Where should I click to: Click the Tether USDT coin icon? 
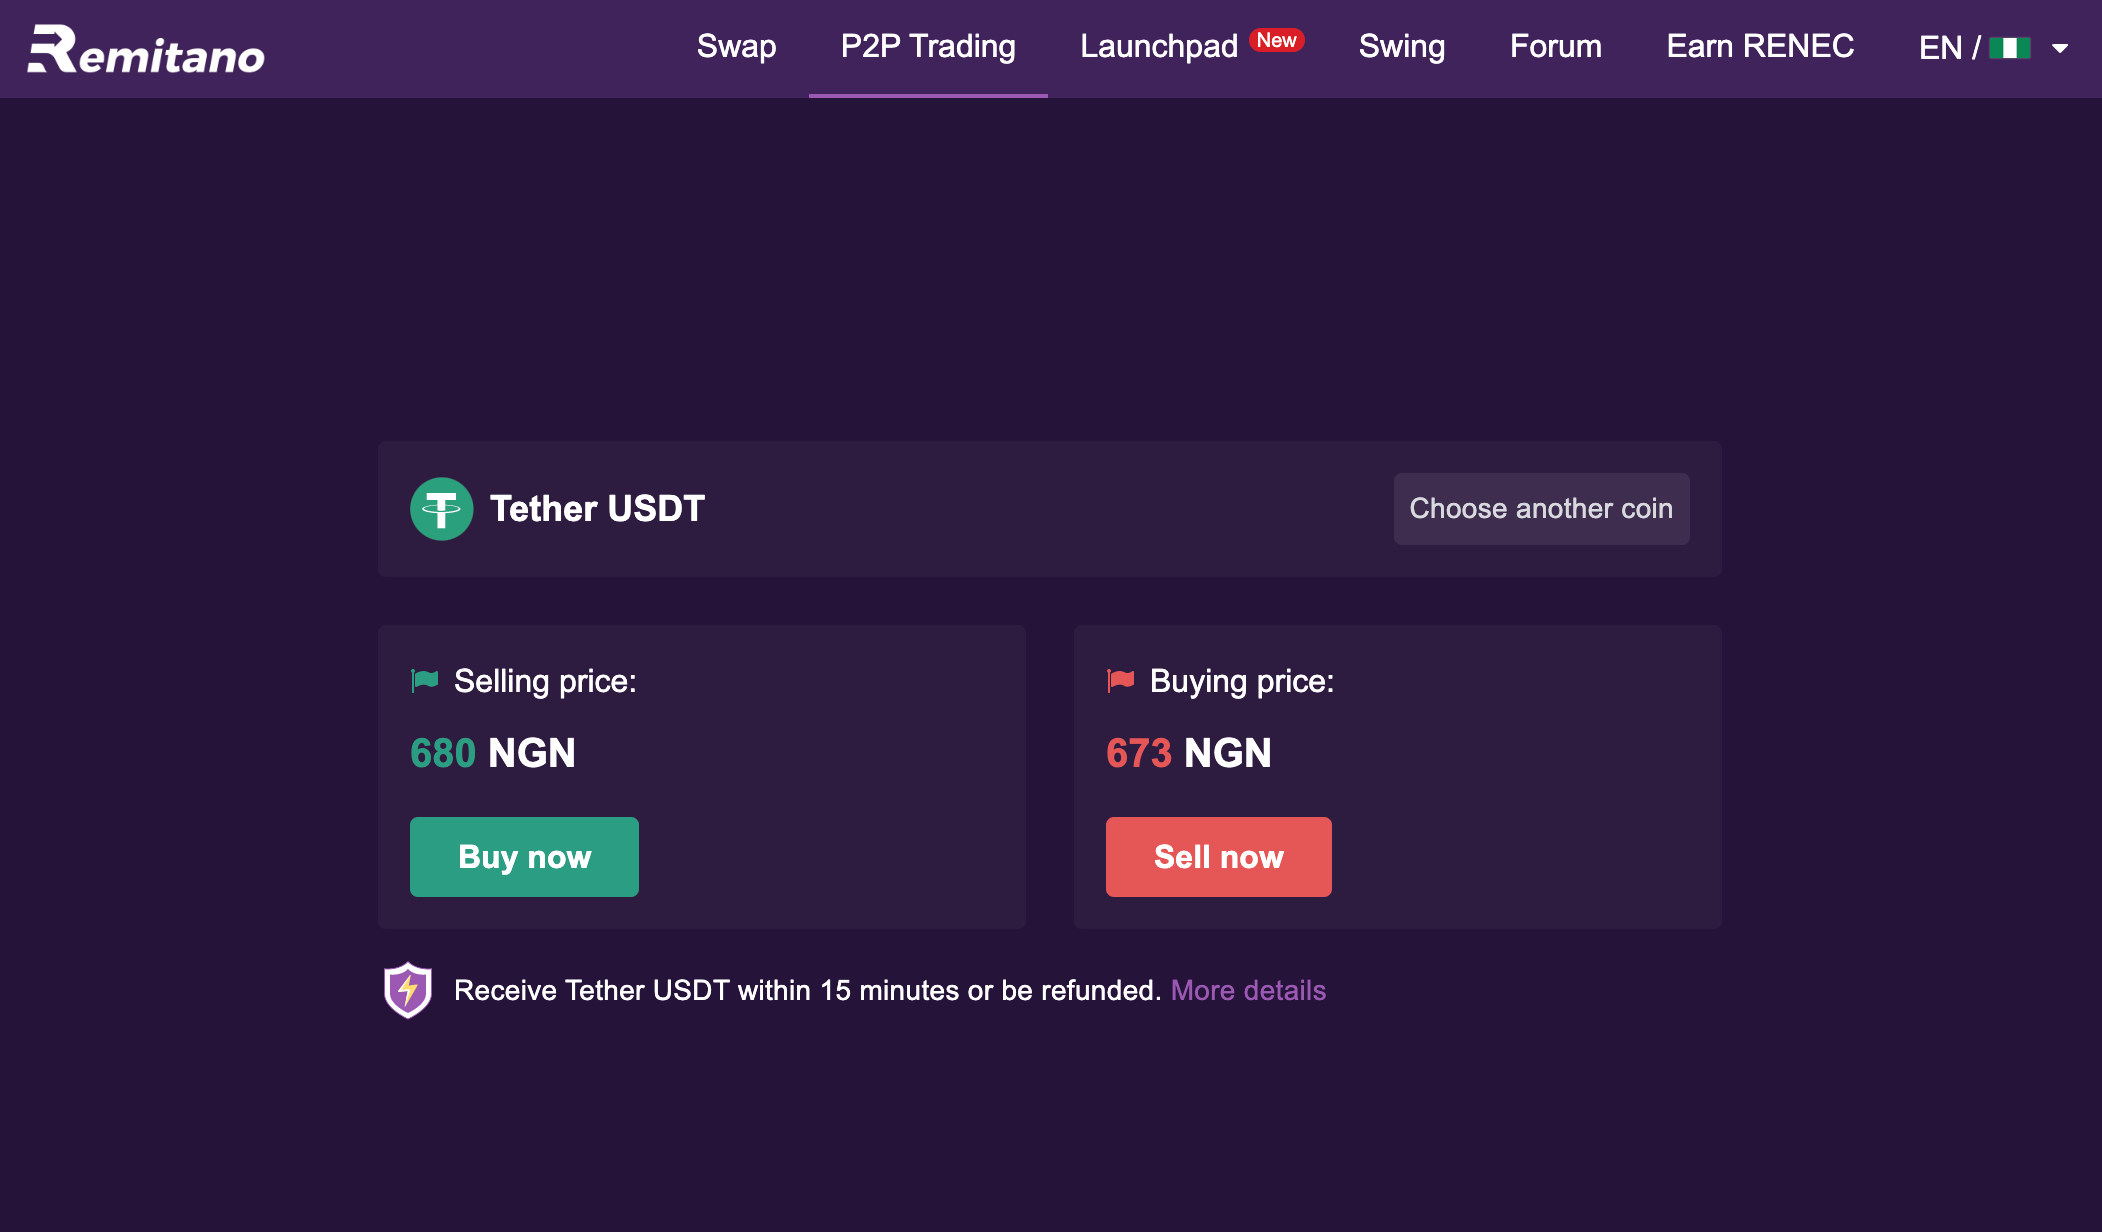tap(442, 509)
